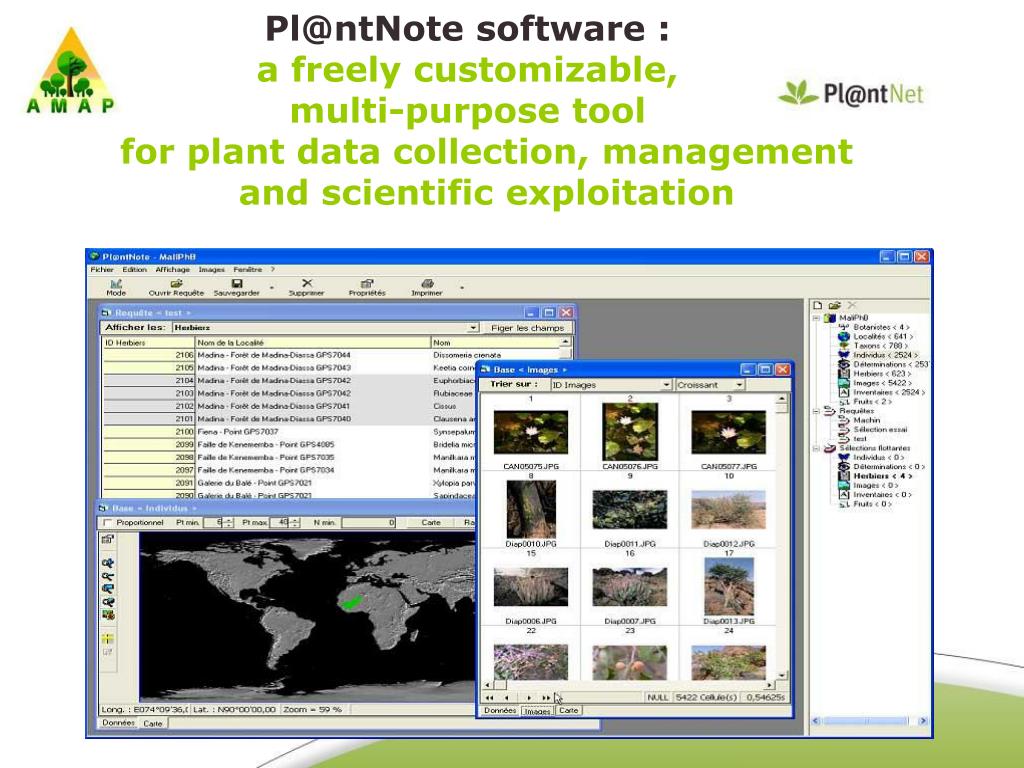Open the Affichage menu
The width and height of the screenshot is (1024, 768).
[172, 269]
